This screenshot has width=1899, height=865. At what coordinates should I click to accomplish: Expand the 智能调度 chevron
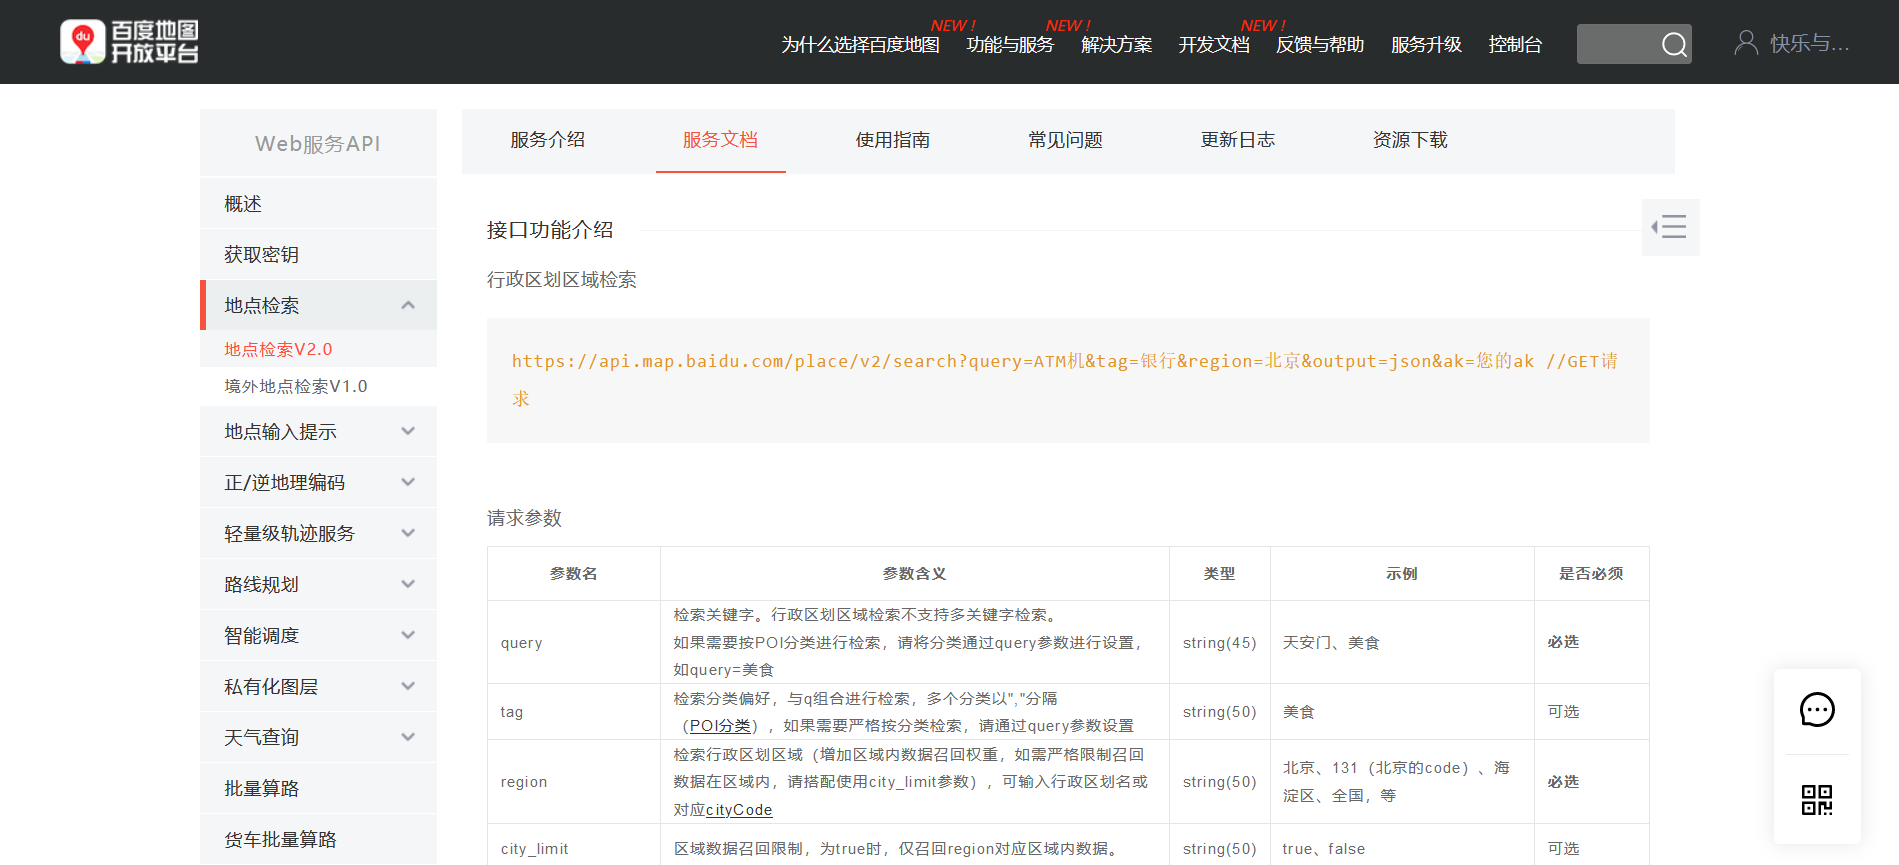click(x=408, y=635)
